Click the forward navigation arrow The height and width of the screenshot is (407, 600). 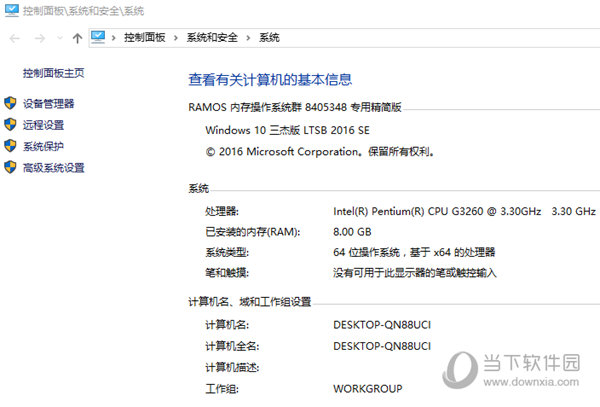point(40,38)
